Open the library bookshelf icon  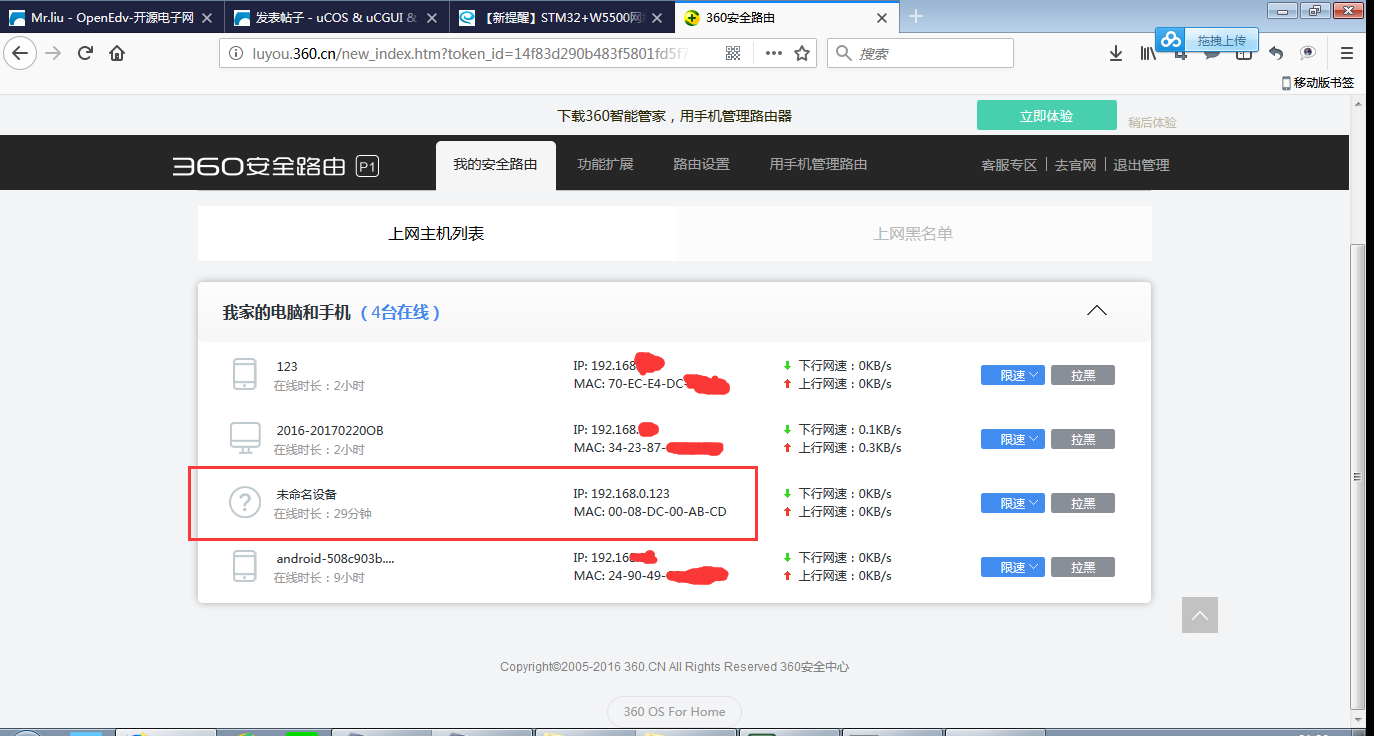1148,53
